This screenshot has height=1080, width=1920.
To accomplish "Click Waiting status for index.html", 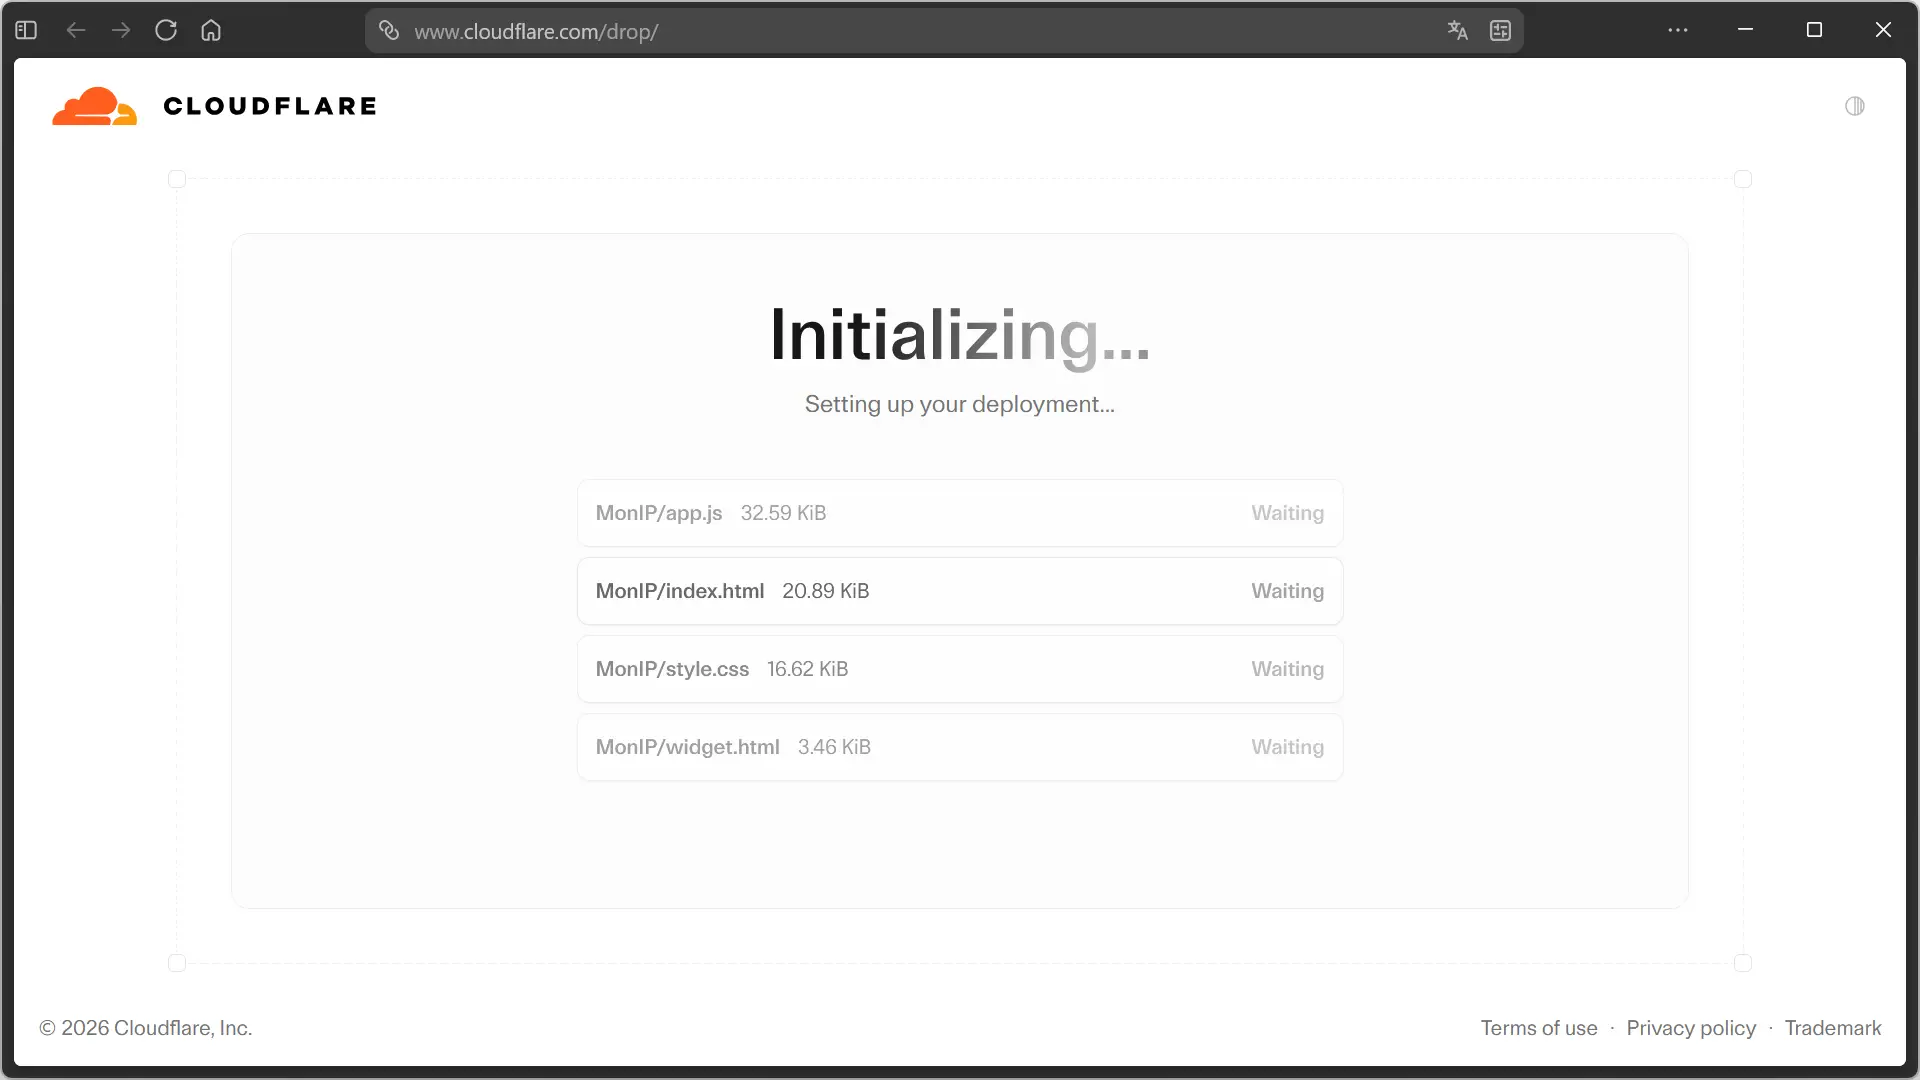I will [1287, 591].
